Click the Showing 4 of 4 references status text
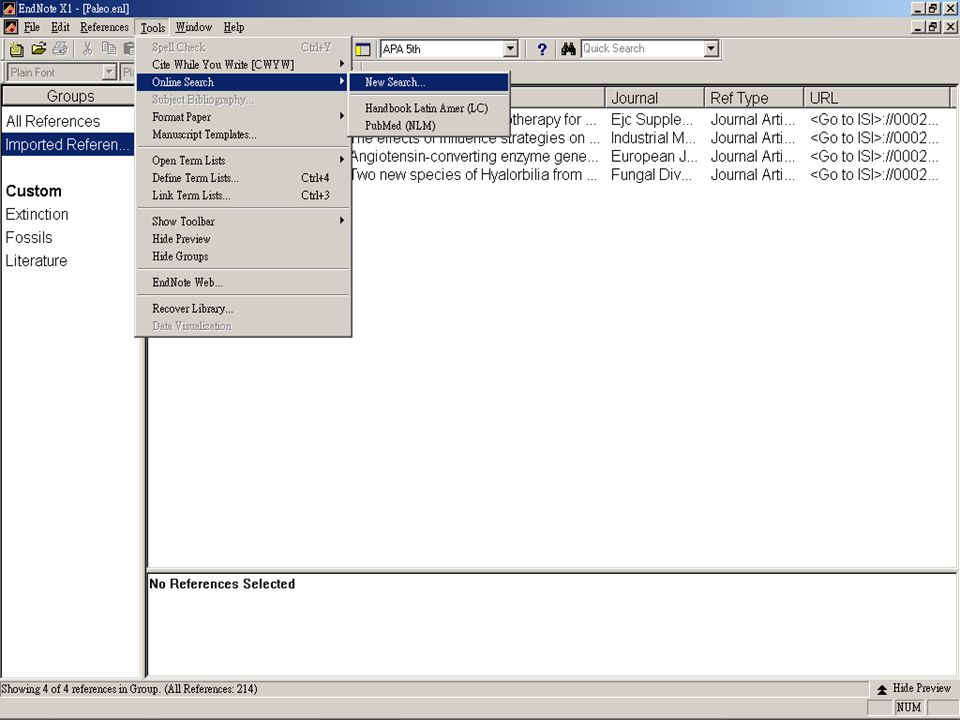The image size is (960, 720). (x=129, y=689)
